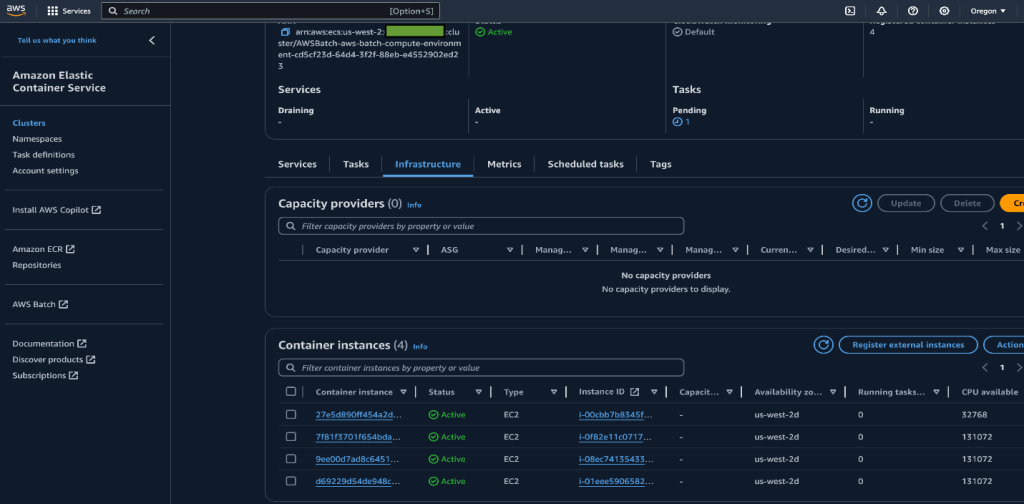Go to previous page of container instances

985,368
